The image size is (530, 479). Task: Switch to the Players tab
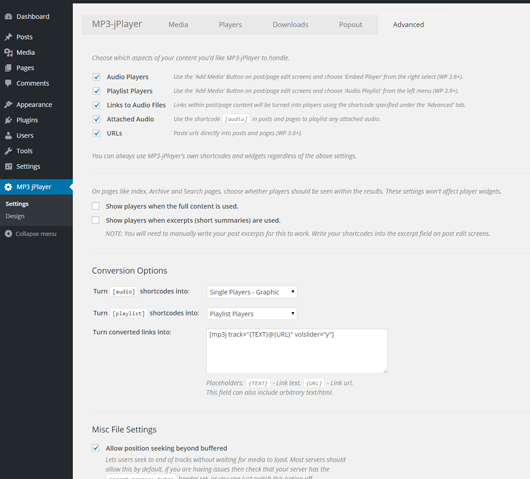click(x=230, y=24)
